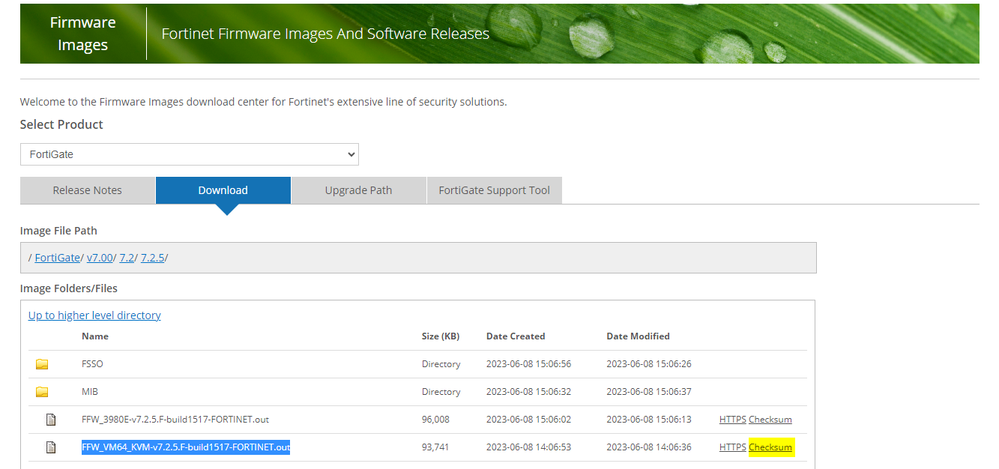Go to FortiGate Support Tool tab
Screen dimensions: 999x469
pyautogui.click(x=494, y=190)
